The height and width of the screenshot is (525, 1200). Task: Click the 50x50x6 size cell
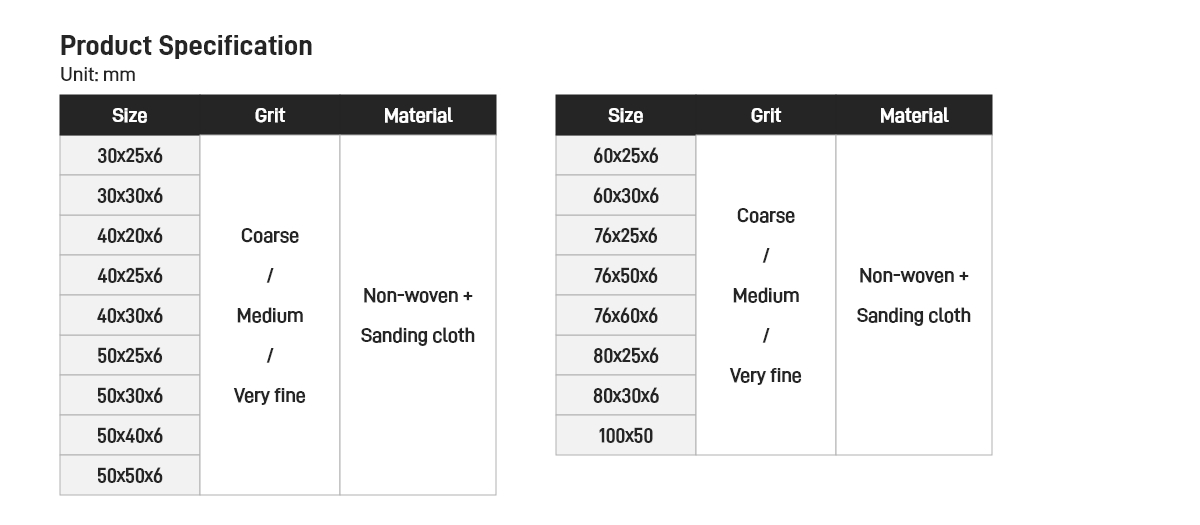tap(129, 476)
